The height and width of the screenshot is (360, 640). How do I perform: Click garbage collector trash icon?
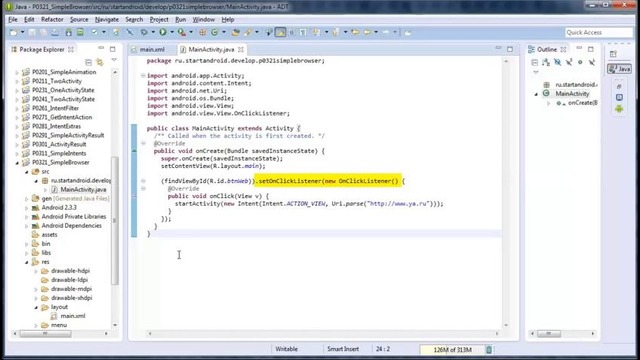point(489,349)
